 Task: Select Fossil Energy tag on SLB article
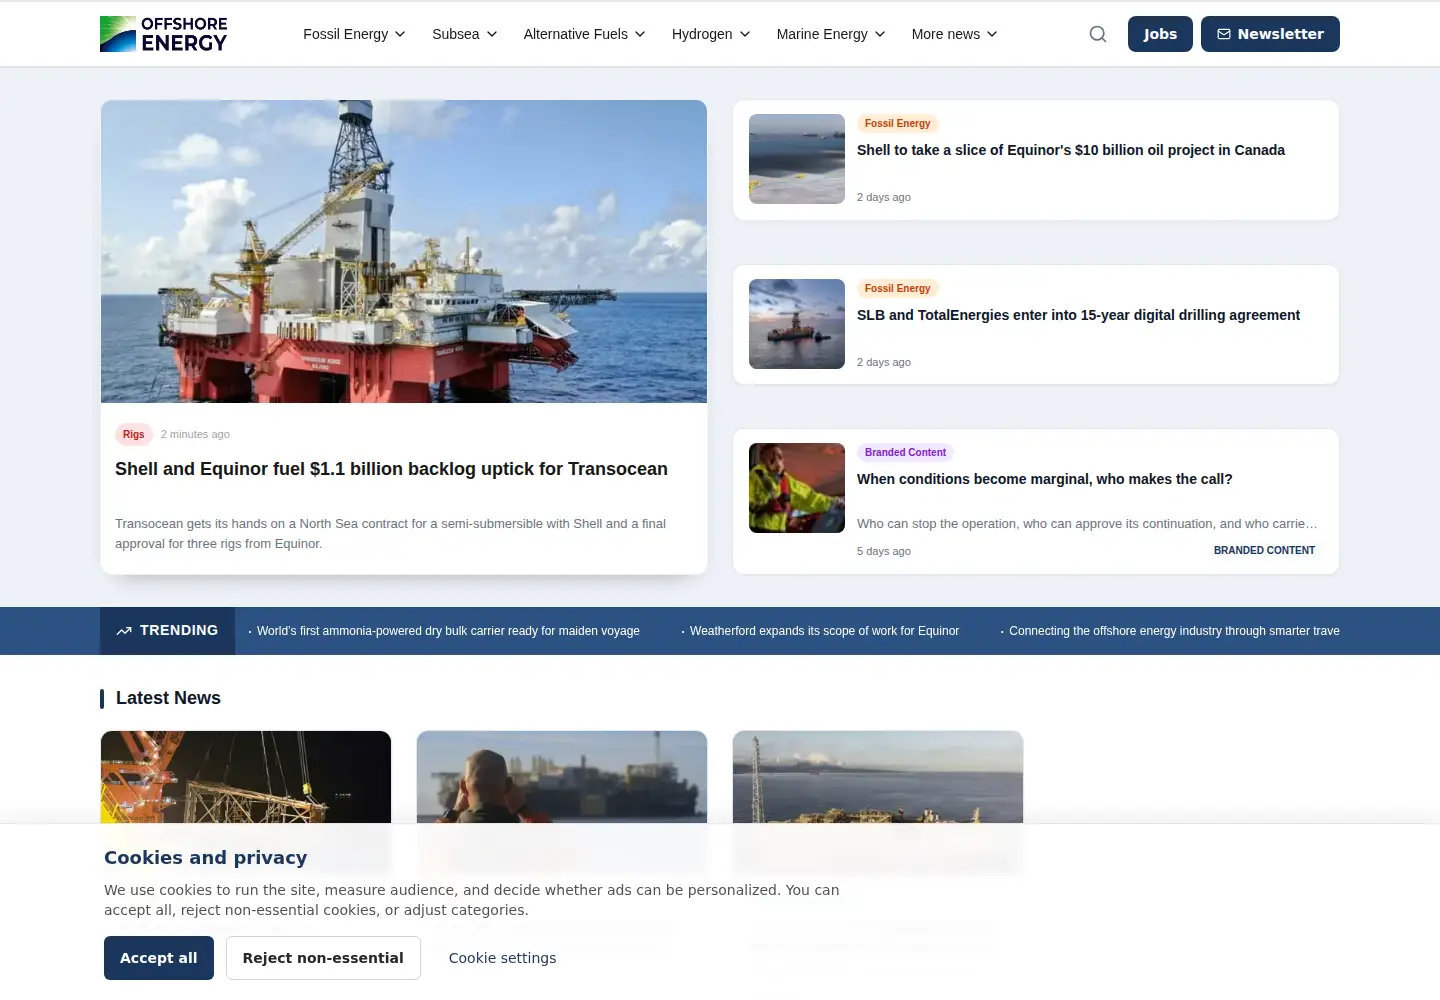tap(897, 288)
